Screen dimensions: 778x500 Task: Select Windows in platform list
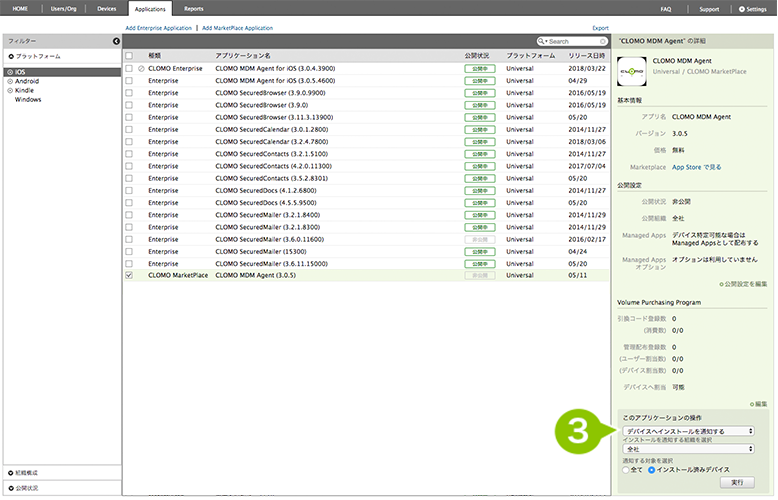point(28,100)
